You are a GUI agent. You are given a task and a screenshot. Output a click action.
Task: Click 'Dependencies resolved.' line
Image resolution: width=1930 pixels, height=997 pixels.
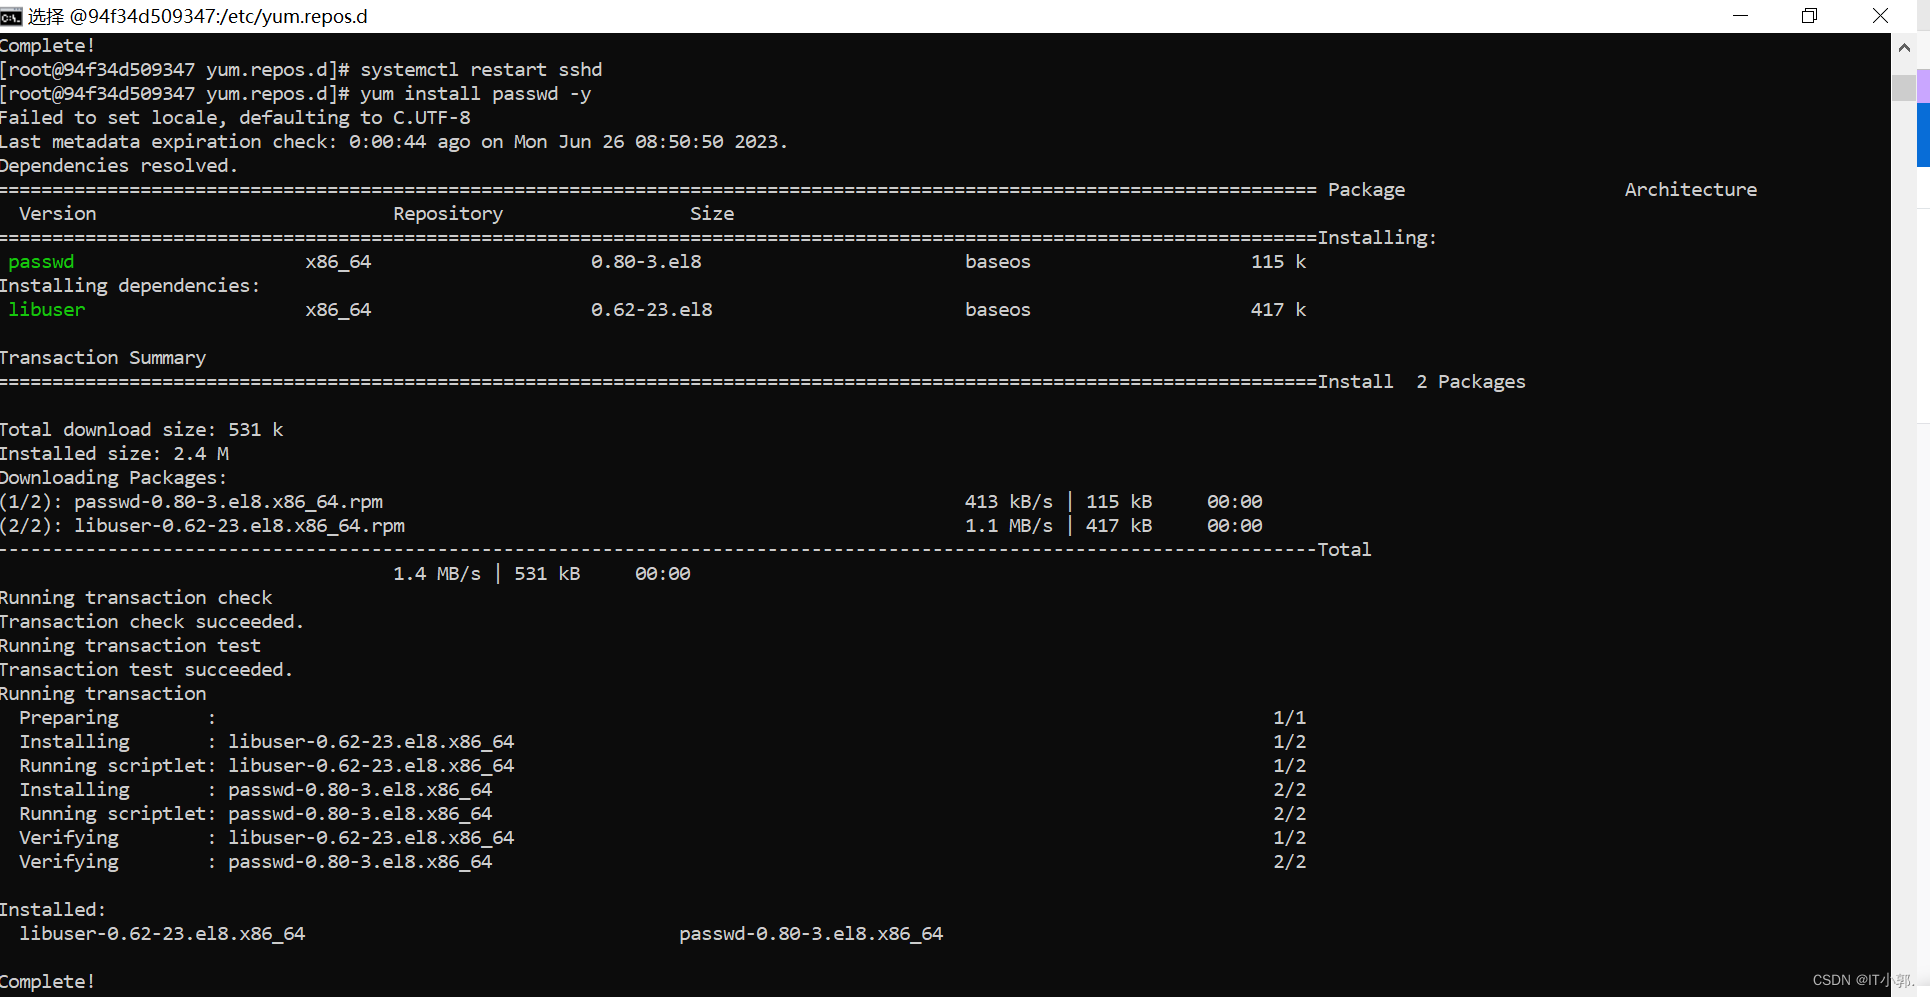click(119, 165)
